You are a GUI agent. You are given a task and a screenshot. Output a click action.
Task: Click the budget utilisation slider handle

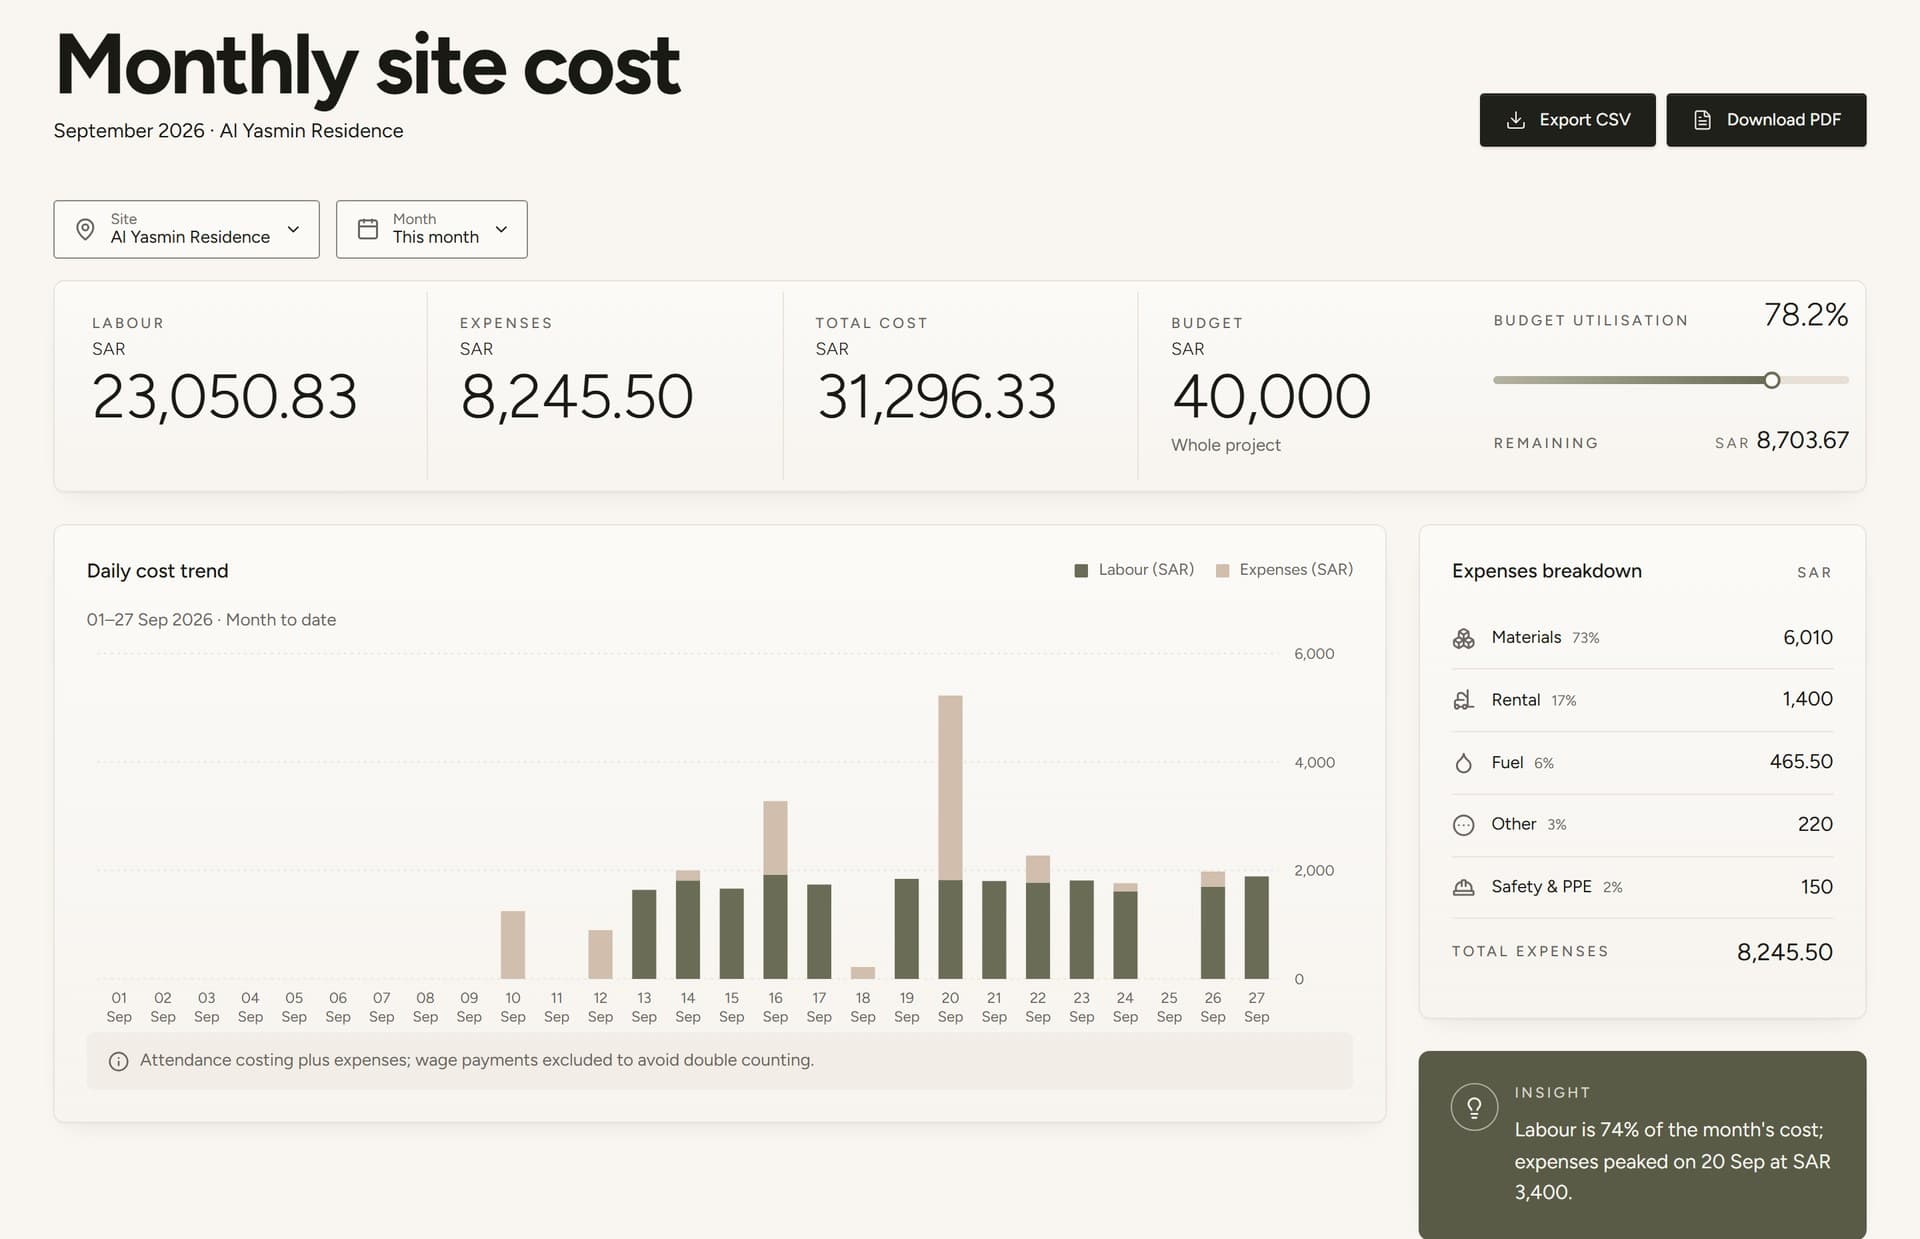[x=1772, y=380]
